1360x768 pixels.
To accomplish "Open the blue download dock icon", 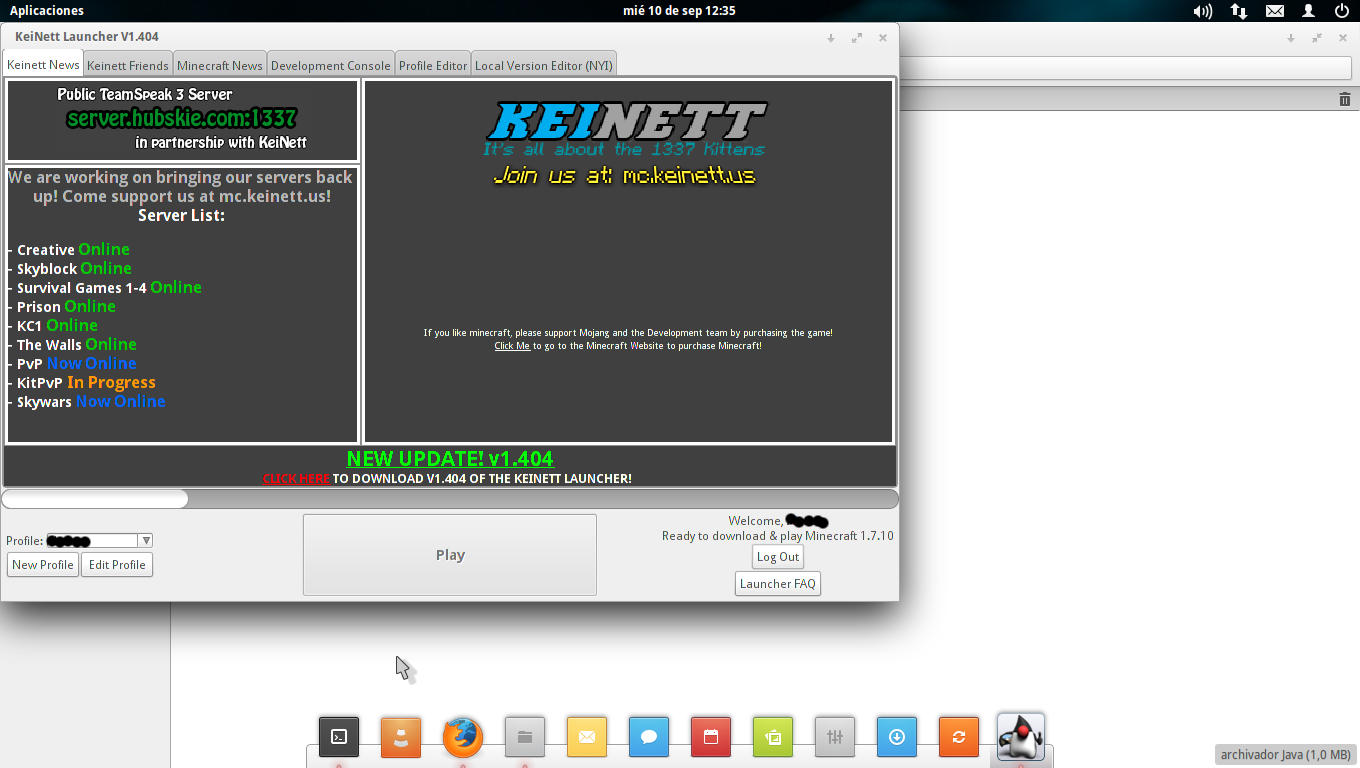I will pyautogui.click(x=897, y=737).
